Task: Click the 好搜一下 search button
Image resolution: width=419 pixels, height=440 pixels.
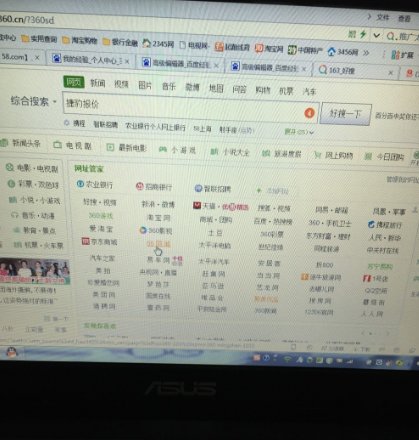Action: tap(346, 114)
